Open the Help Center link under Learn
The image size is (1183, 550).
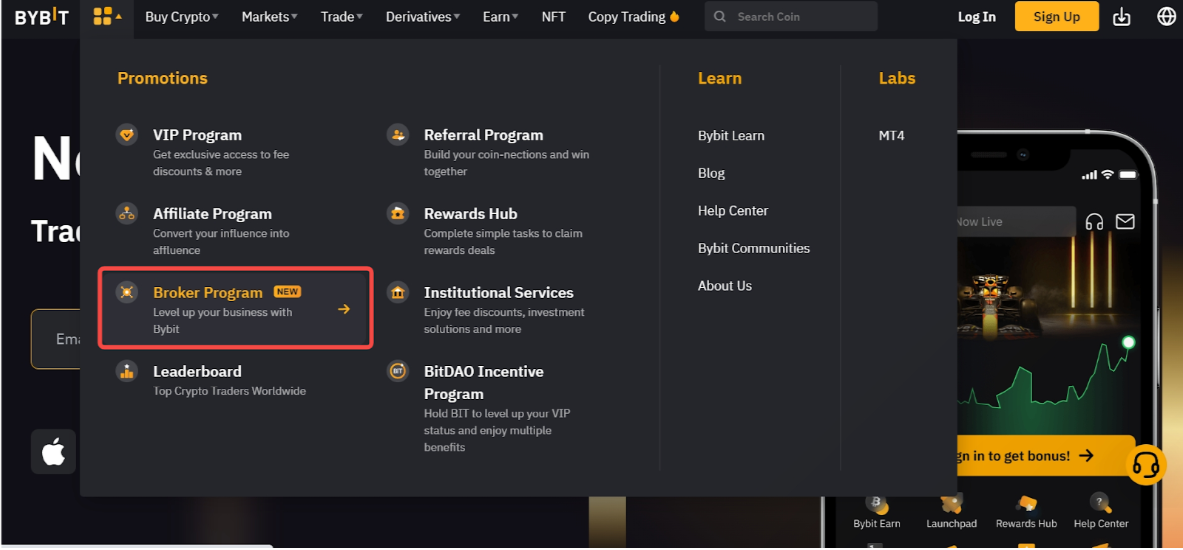[733, 211]
